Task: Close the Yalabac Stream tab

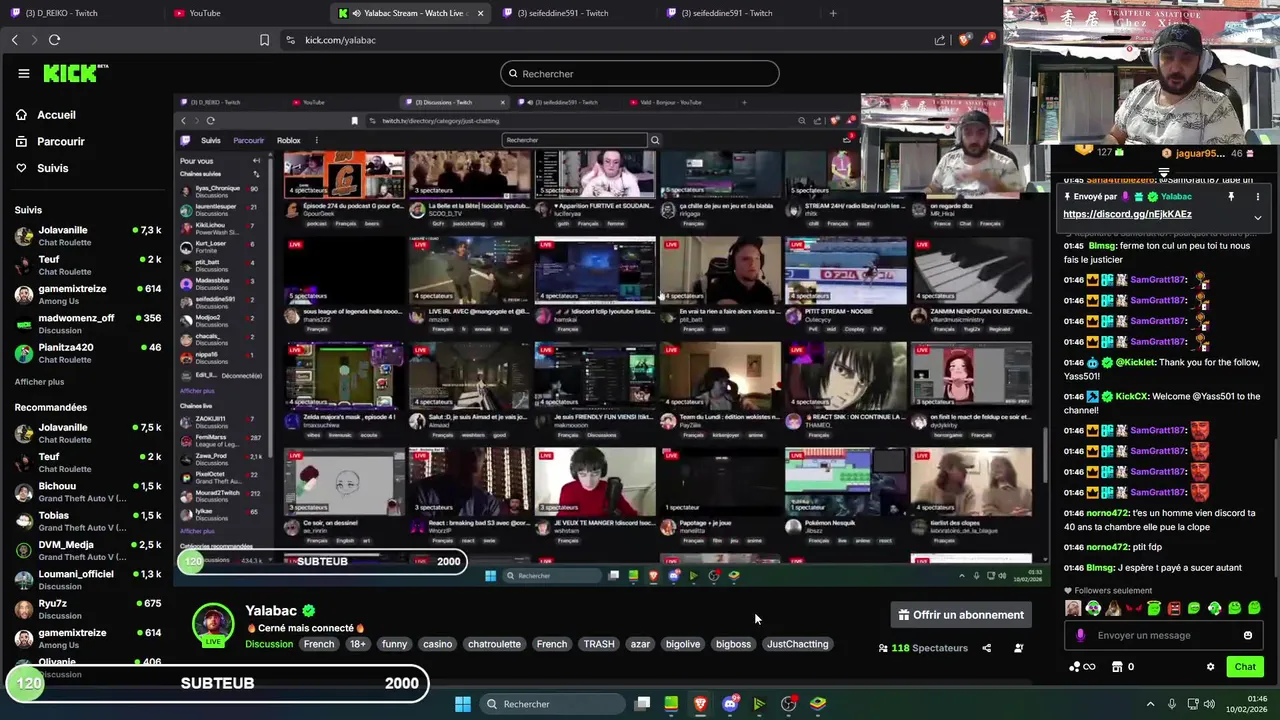Action: pyautogui.click(x=480, y=13)
